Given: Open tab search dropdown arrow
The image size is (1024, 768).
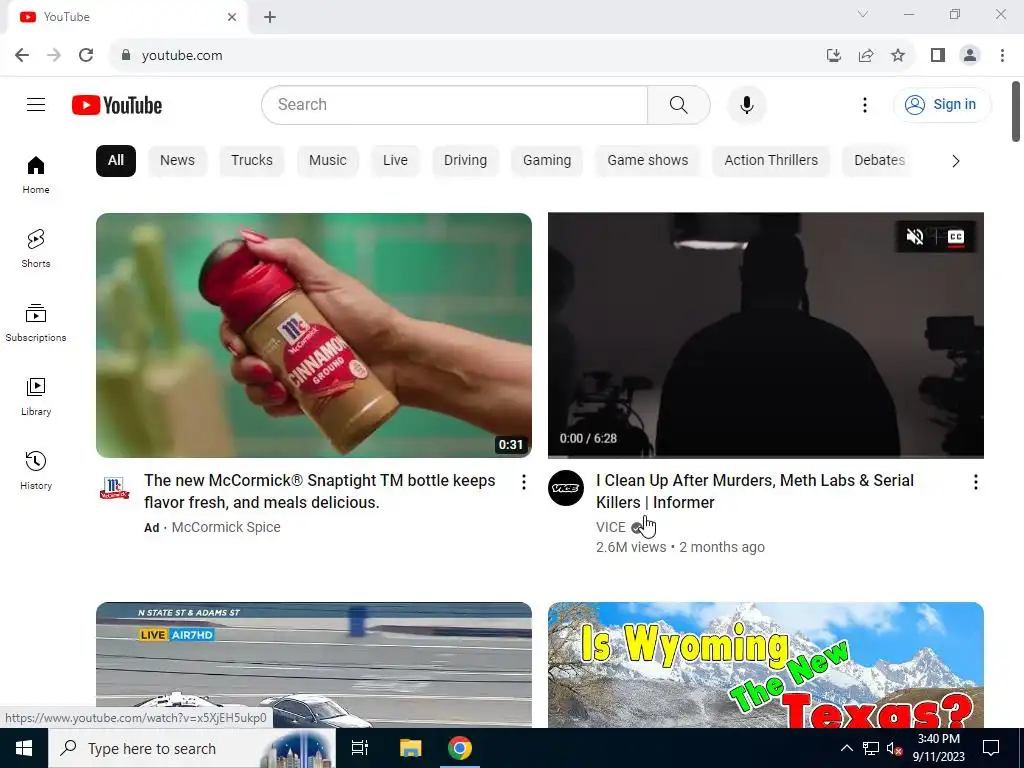Looking at the screenshot, I should 863,14.
